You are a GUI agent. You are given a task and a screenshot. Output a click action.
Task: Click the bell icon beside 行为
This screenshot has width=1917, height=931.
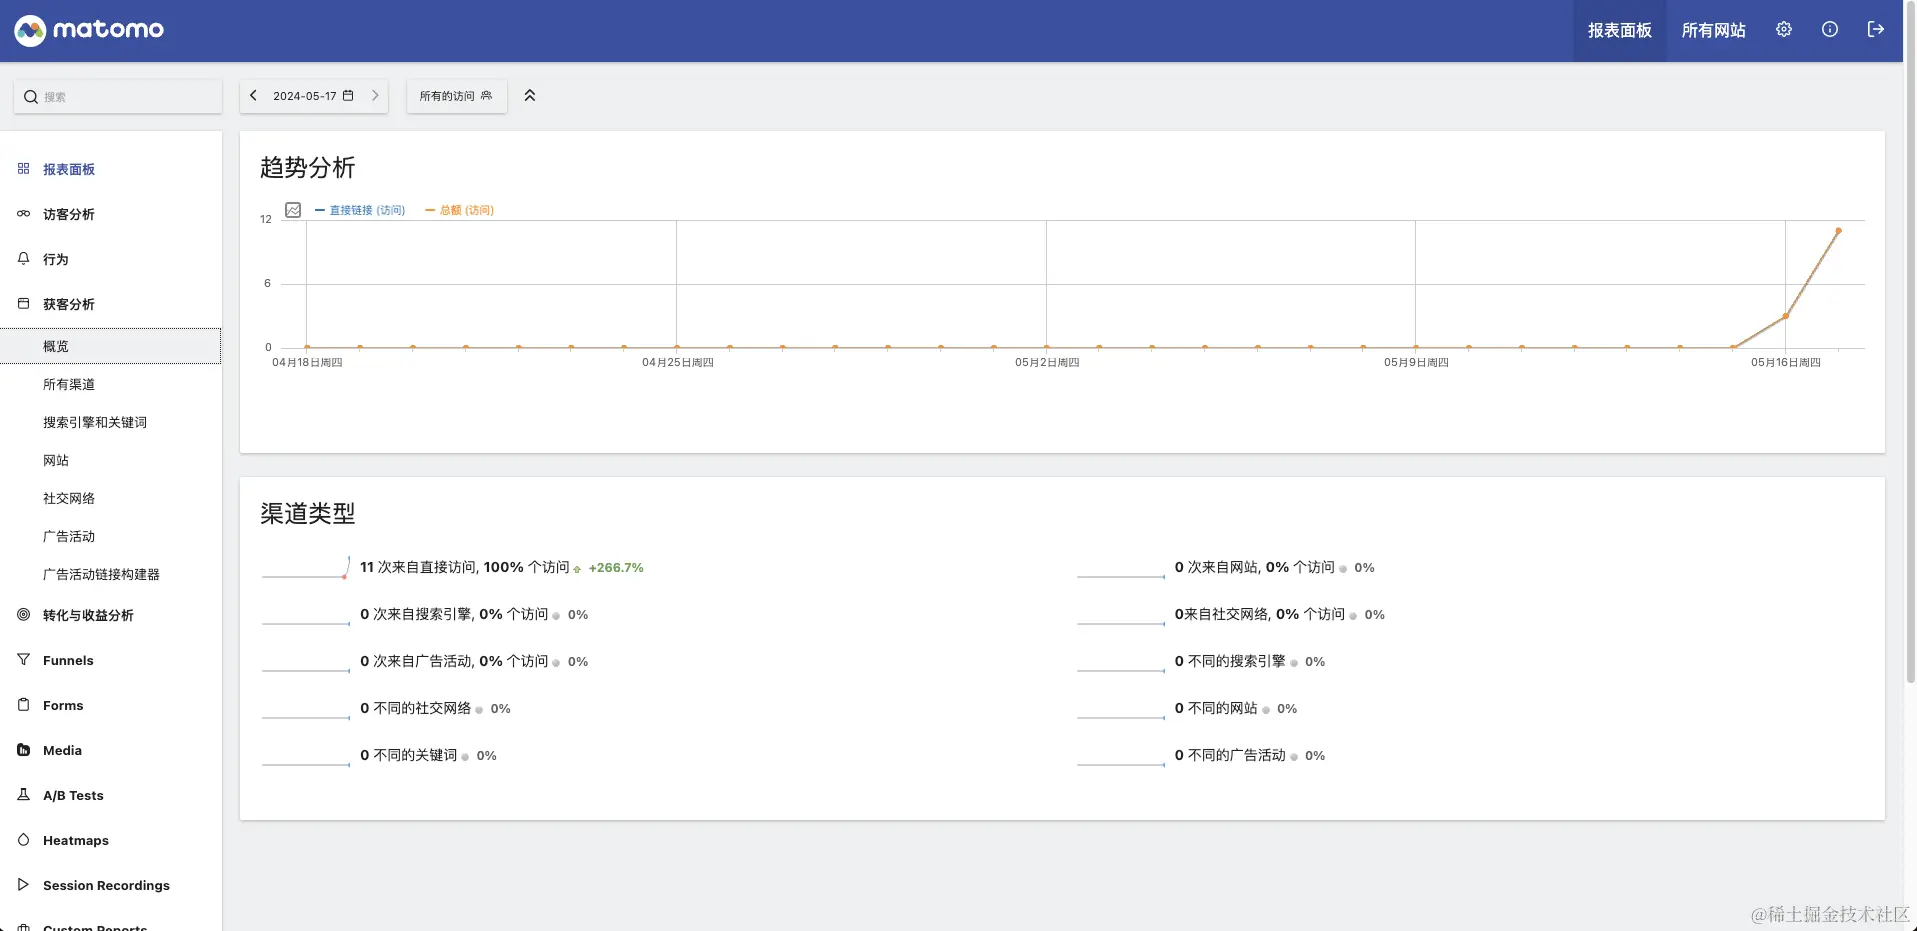click(24, 259)
